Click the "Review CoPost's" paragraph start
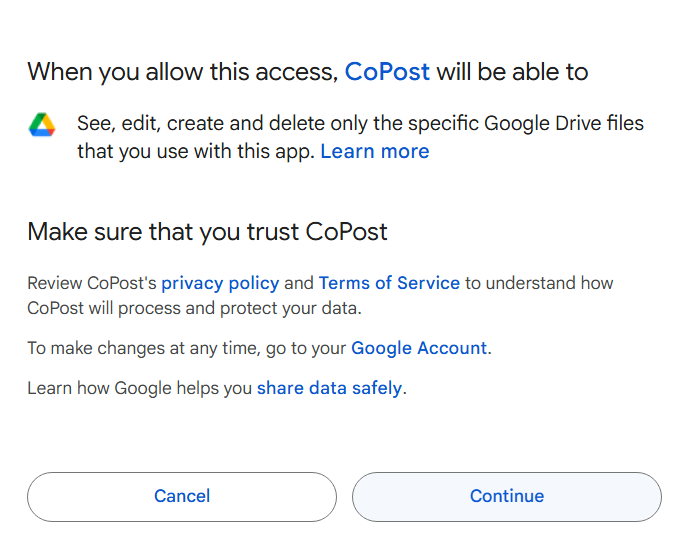The width and height of the screenshot is (686, 546). point(92,283)
